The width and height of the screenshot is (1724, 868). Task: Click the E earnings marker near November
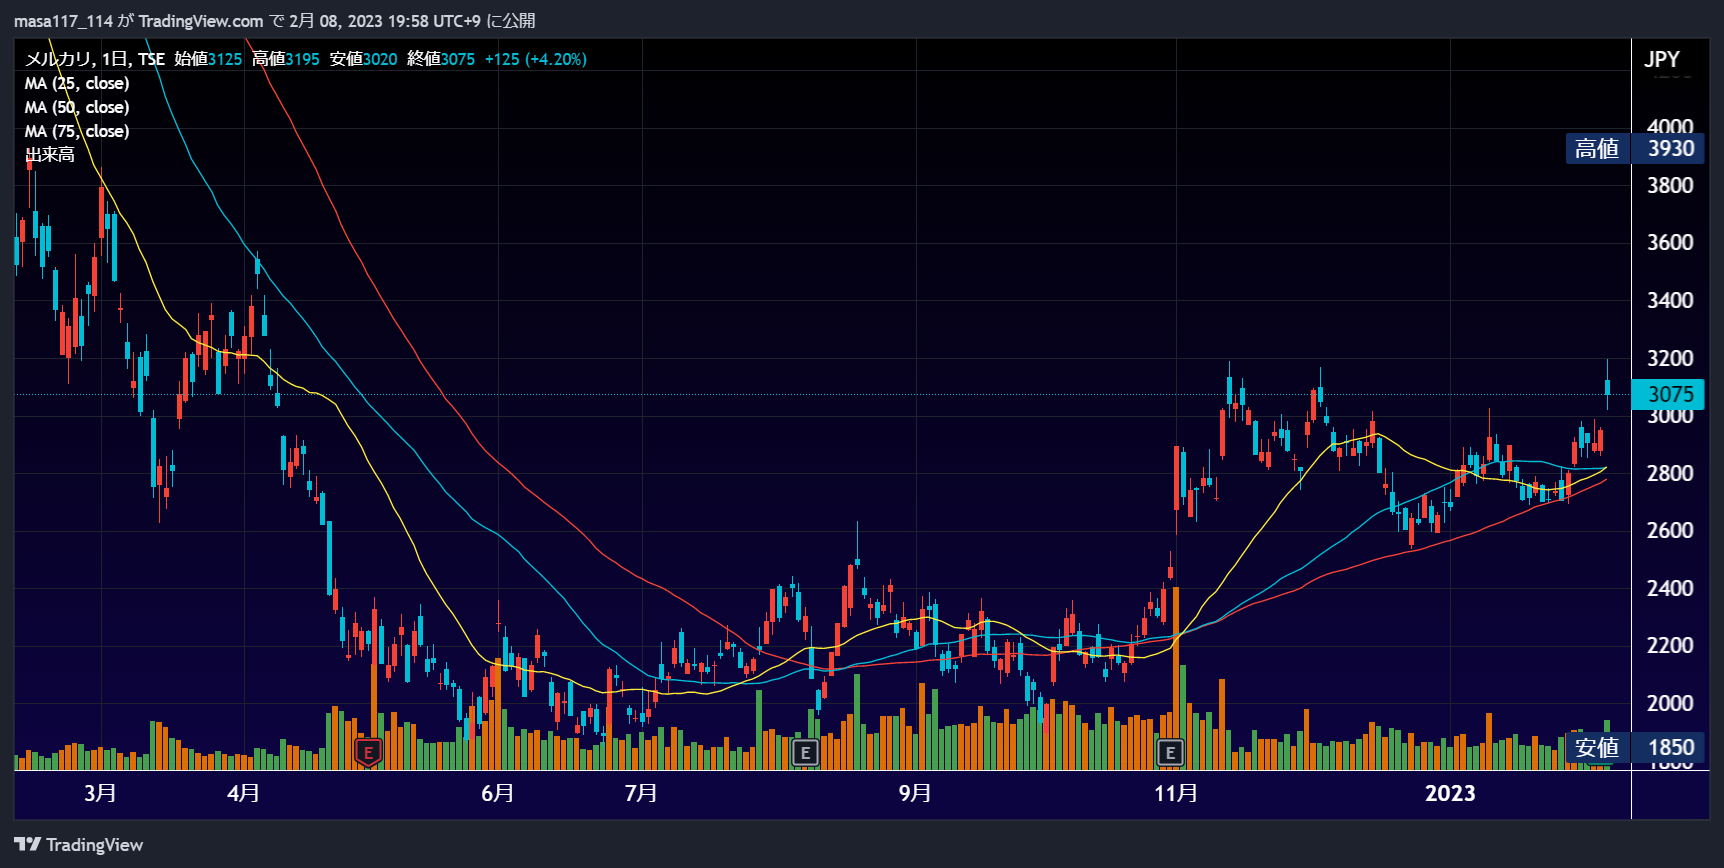click(1170, 752)
